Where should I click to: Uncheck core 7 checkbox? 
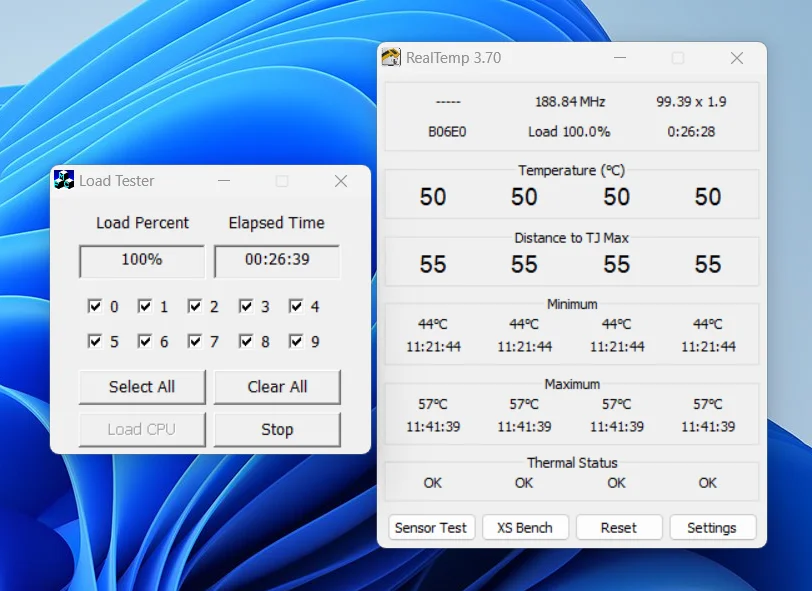(x=195, y=341)
